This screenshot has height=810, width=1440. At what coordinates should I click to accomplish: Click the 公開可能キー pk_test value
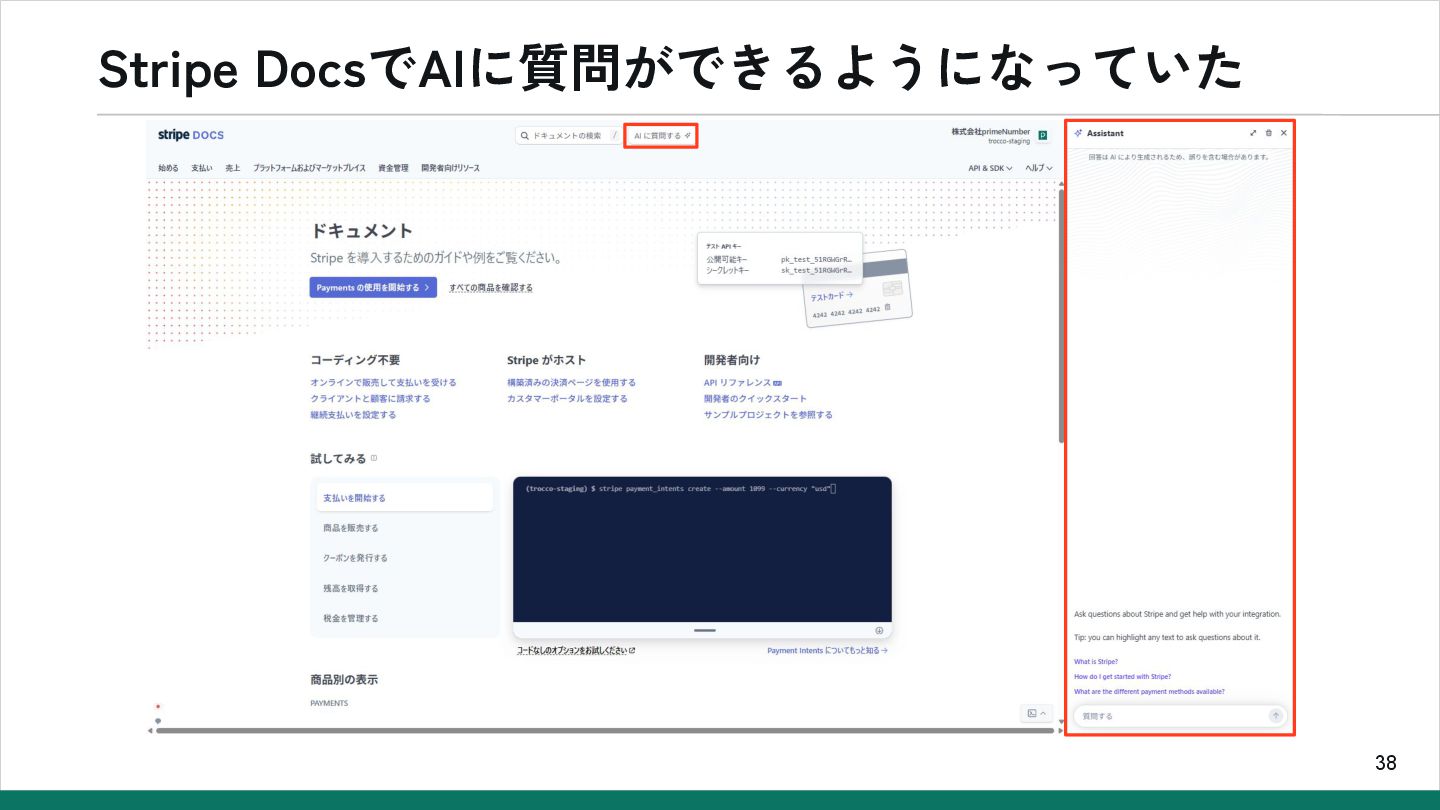[817, 258]
